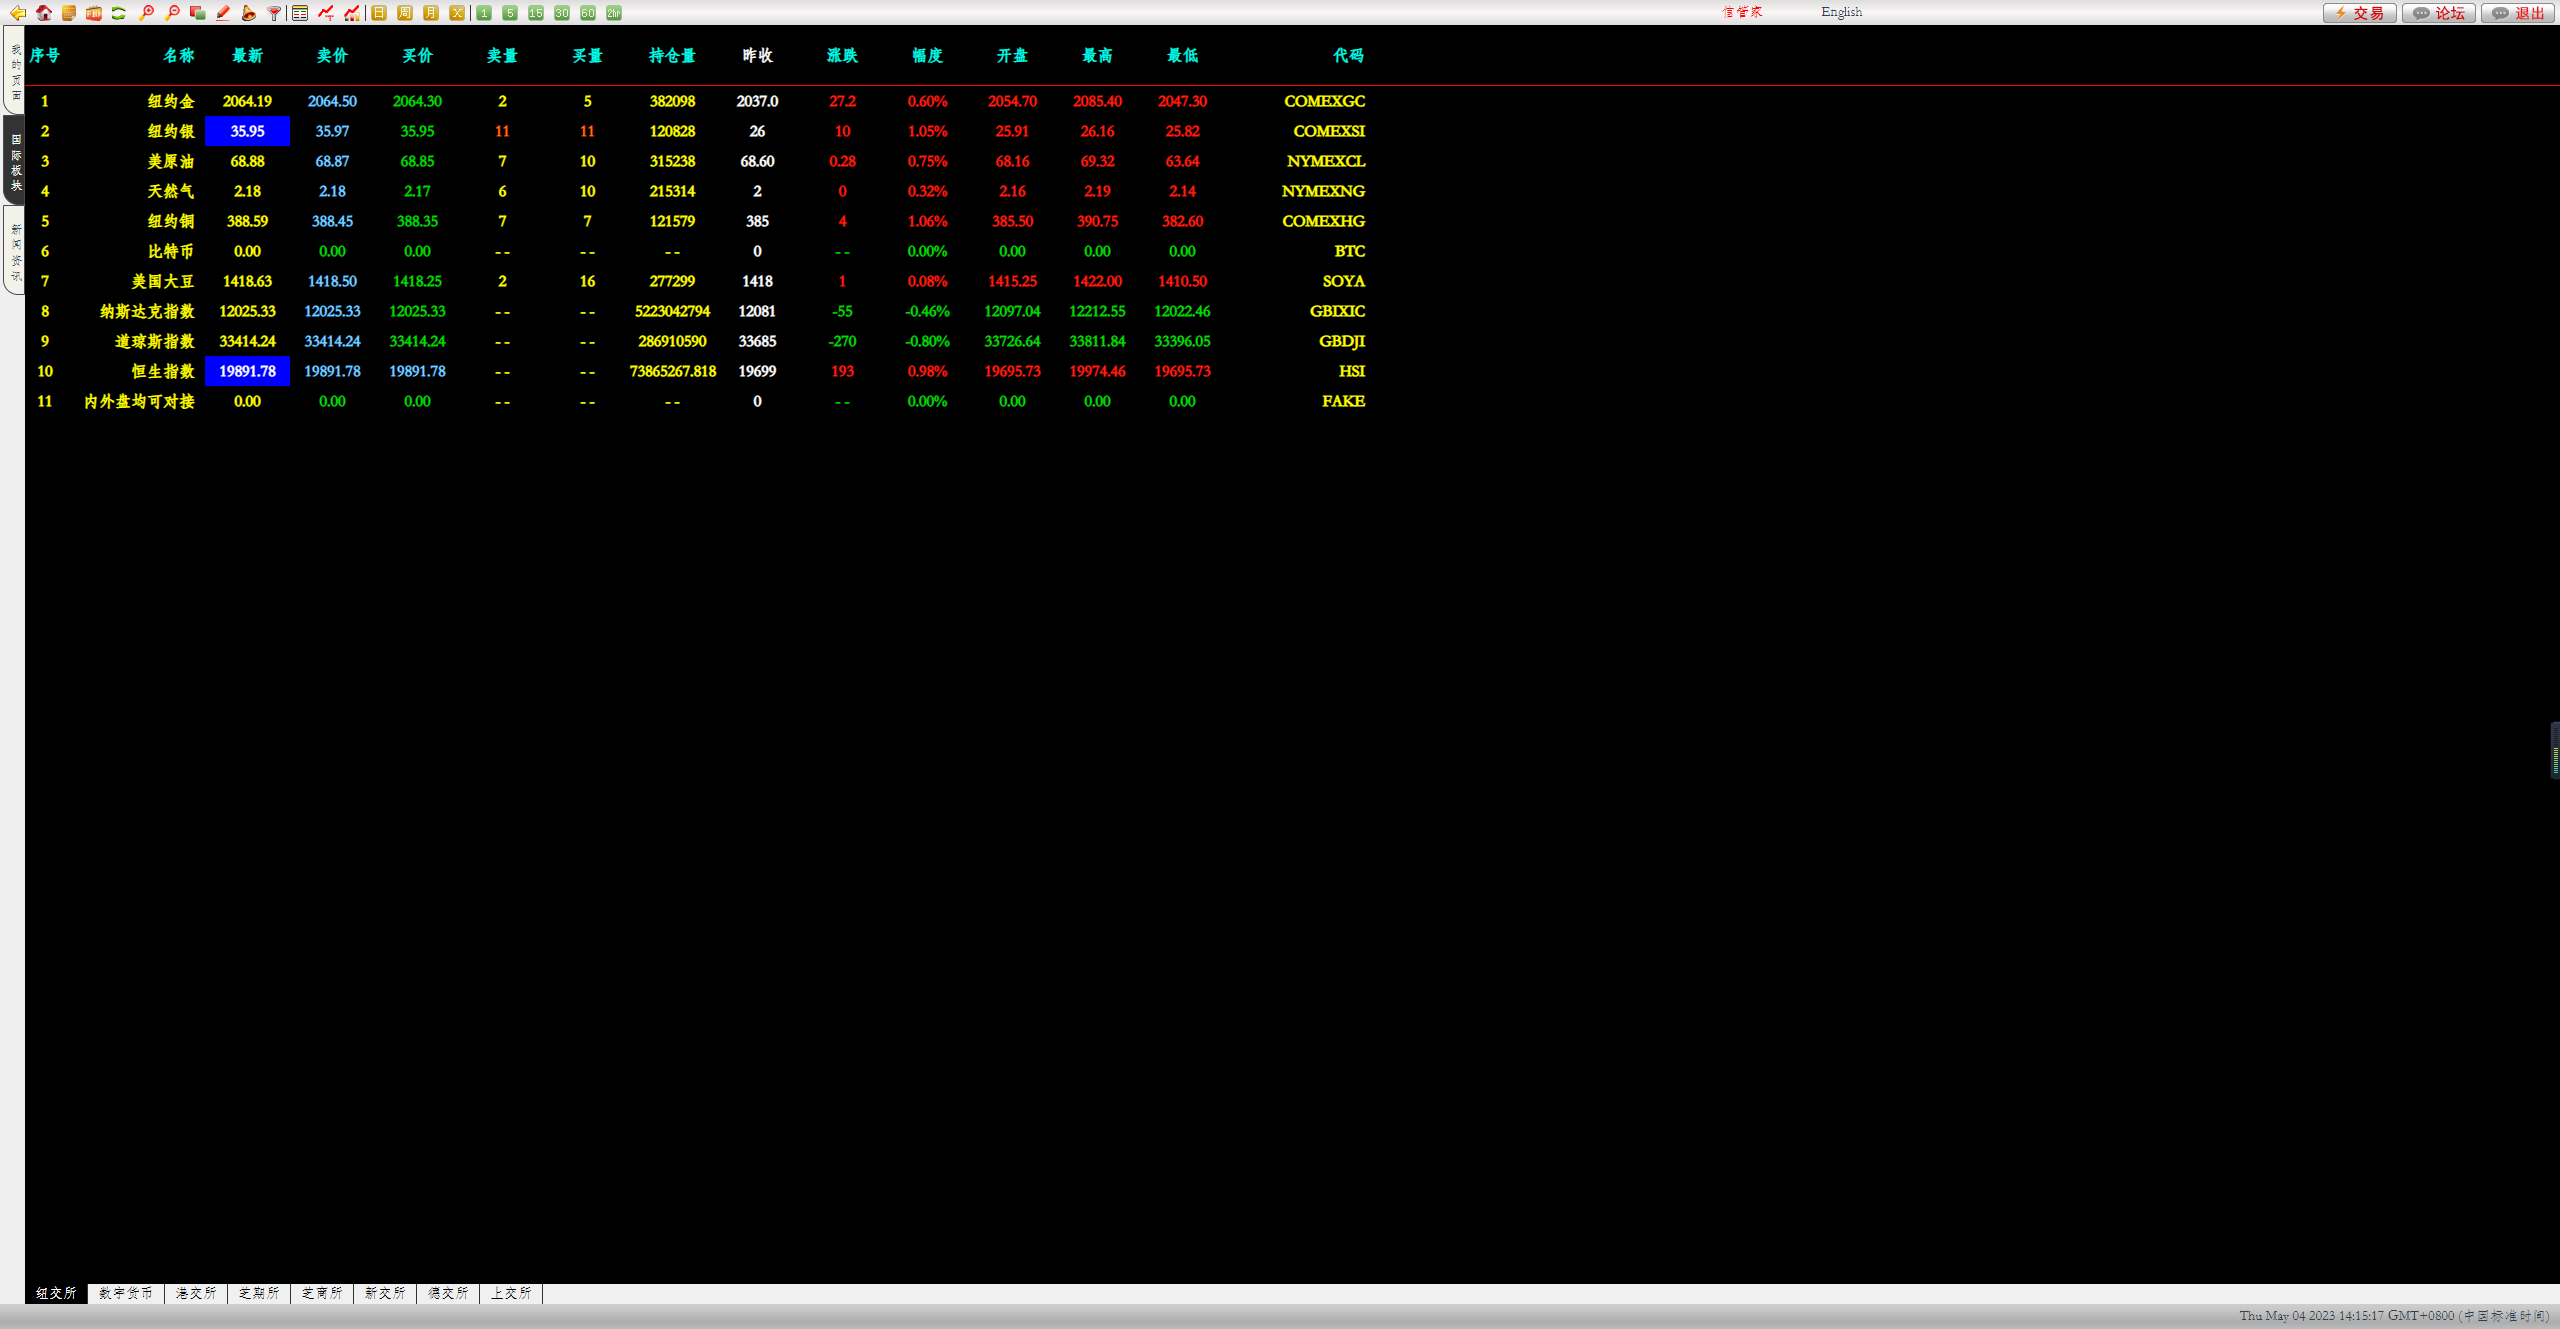Open the 论坛 forum button
The image size is (2560, 1329).
tap(2439, 13)
